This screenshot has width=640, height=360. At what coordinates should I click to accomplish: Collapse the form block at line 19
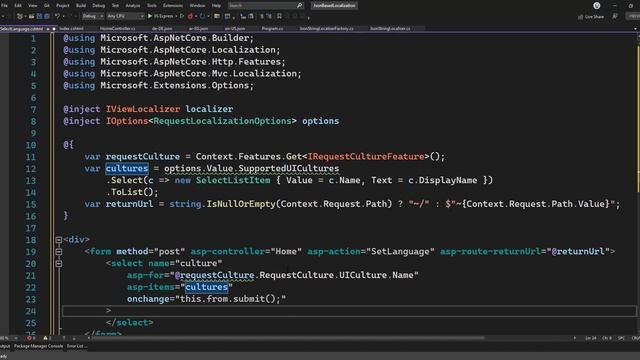tap(59, 252)
